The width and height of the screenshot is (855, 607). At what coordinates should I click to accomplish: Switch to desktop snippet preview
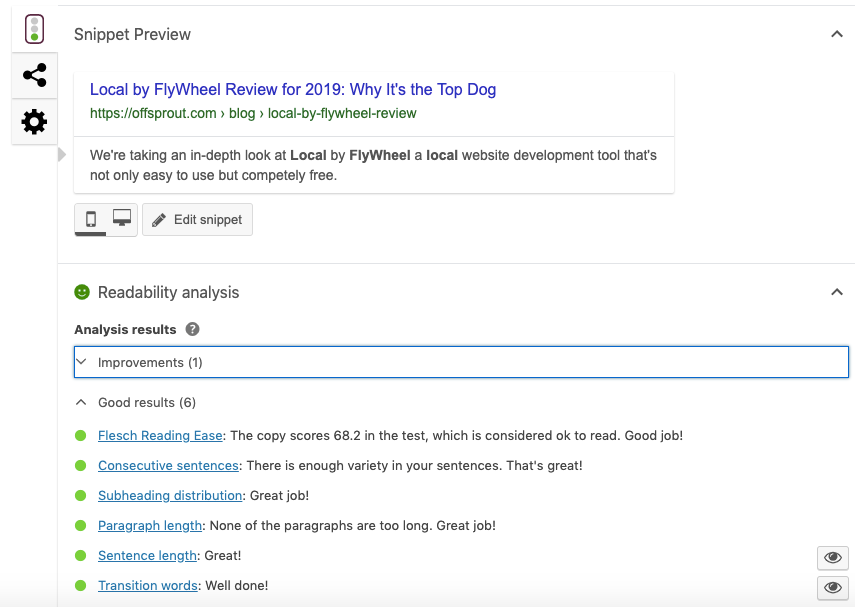pos(122,219)
